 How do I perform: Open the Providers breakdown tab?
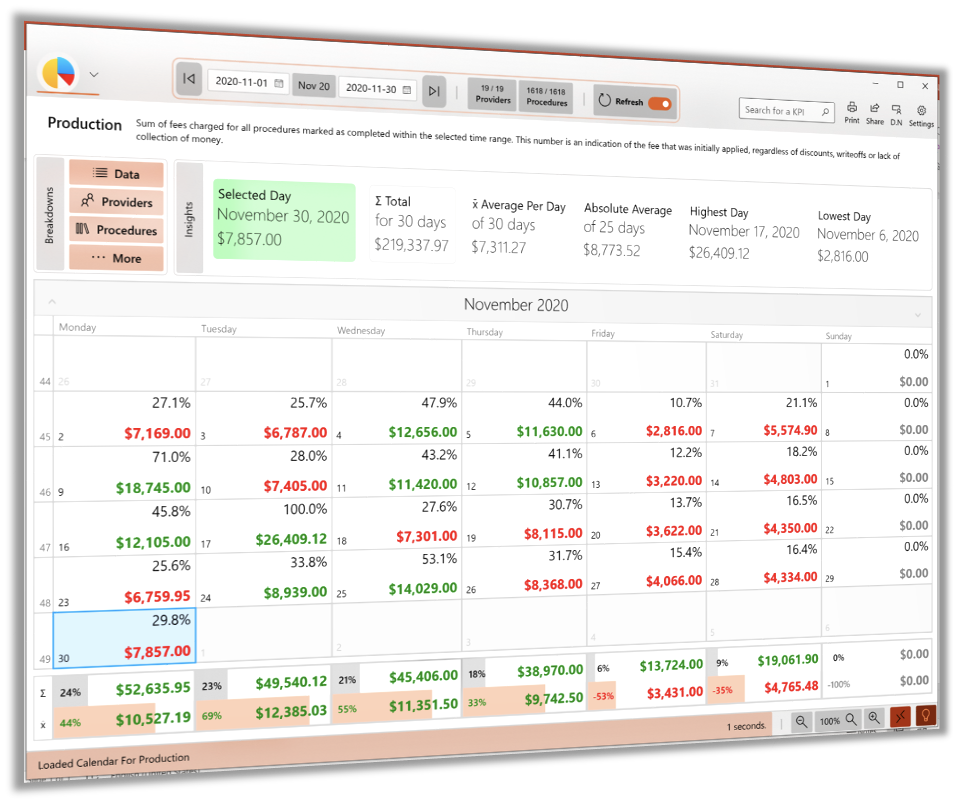(116, 201)
